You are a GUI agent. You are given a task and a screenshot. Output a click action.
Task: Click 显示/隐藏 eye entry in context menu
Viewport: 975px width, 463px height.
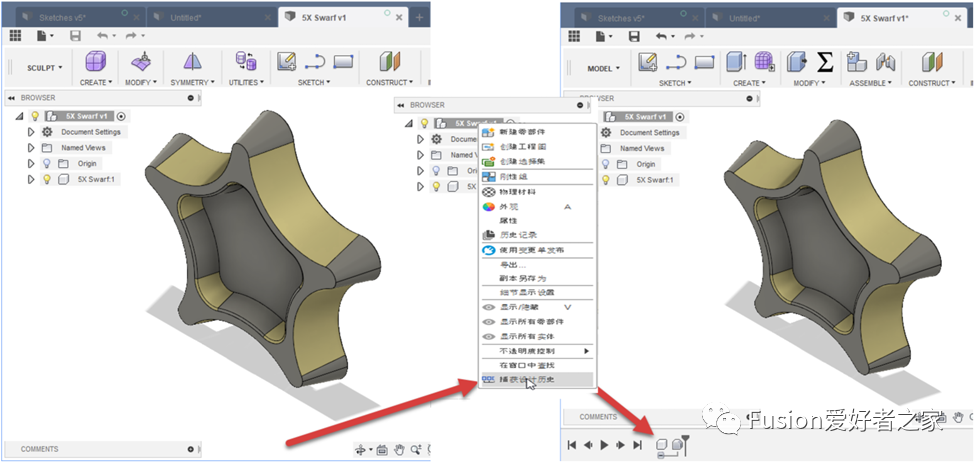click(x=537, y=307)
